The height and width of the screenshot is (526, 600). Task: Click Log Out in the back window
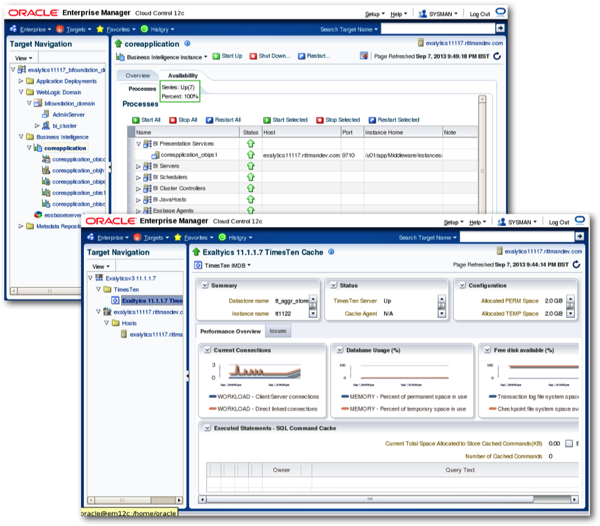[479, 14]
